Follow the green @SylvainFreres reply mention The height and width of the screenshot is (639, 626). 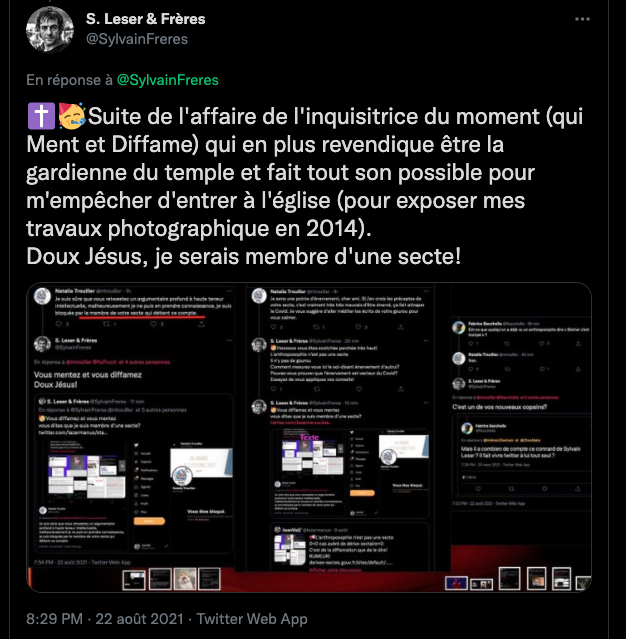(168, 80)
